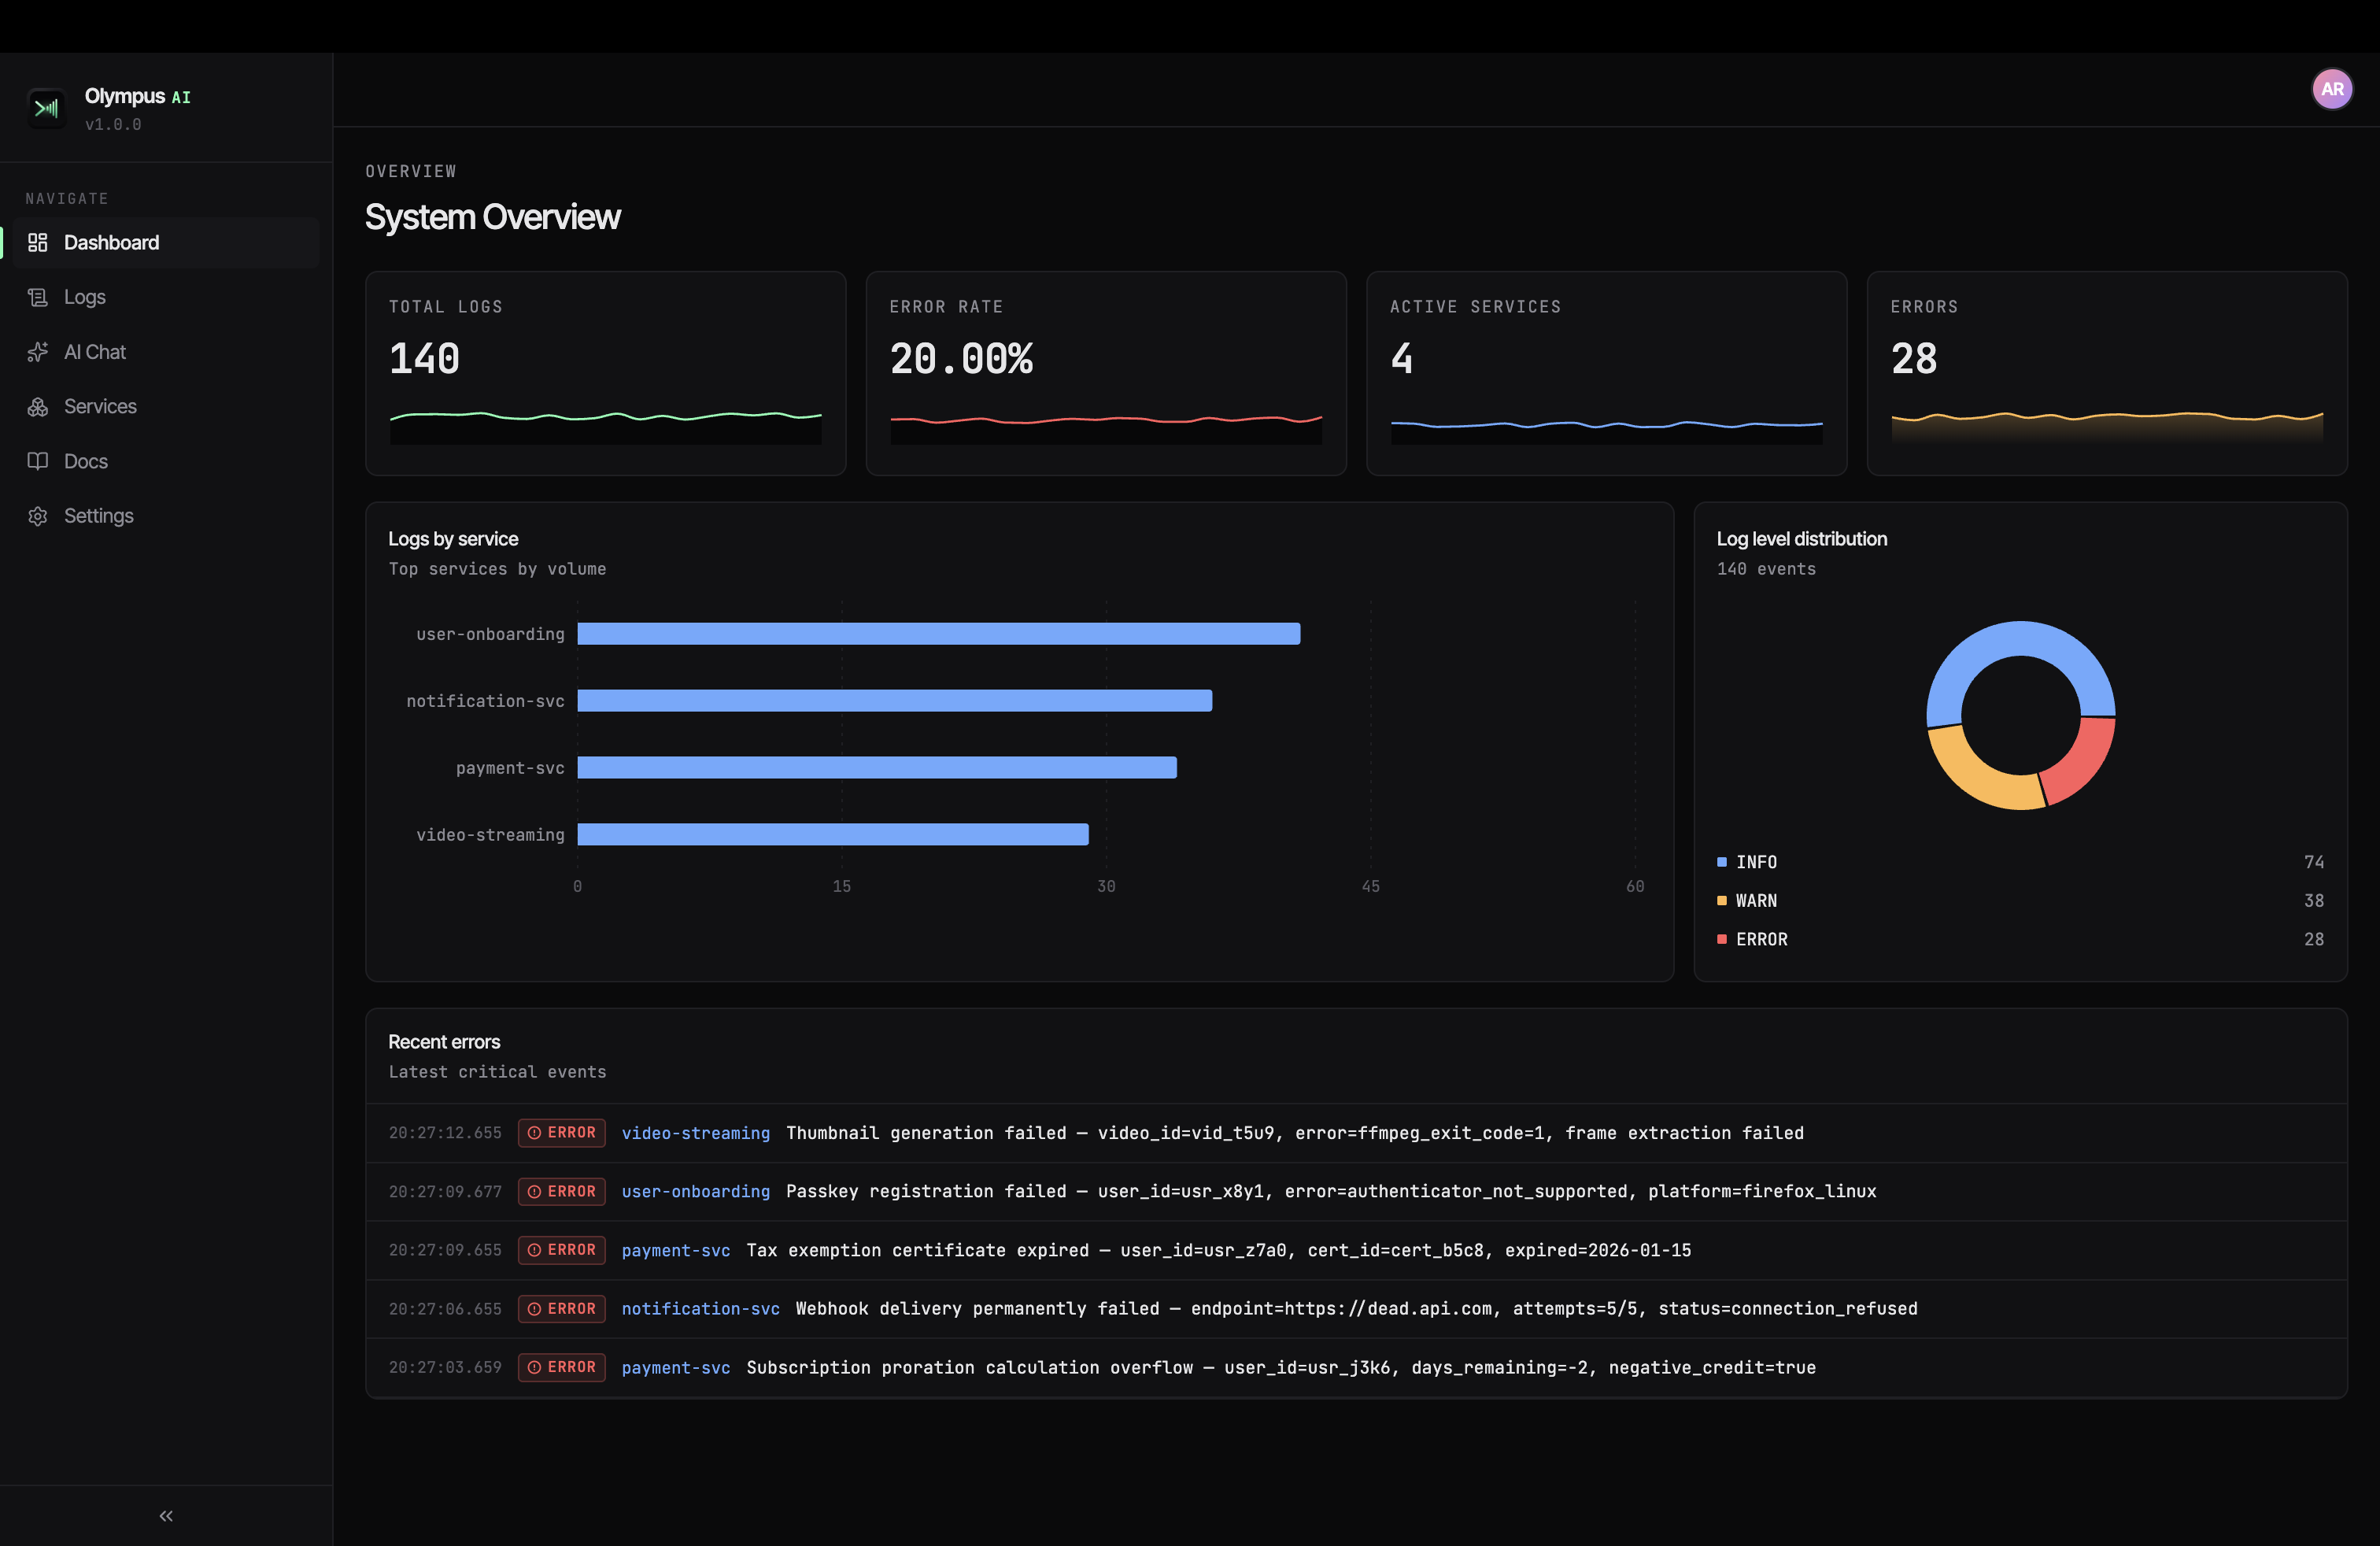
Task: Click the Services cubes icon
Action: (x=38, y=407)
